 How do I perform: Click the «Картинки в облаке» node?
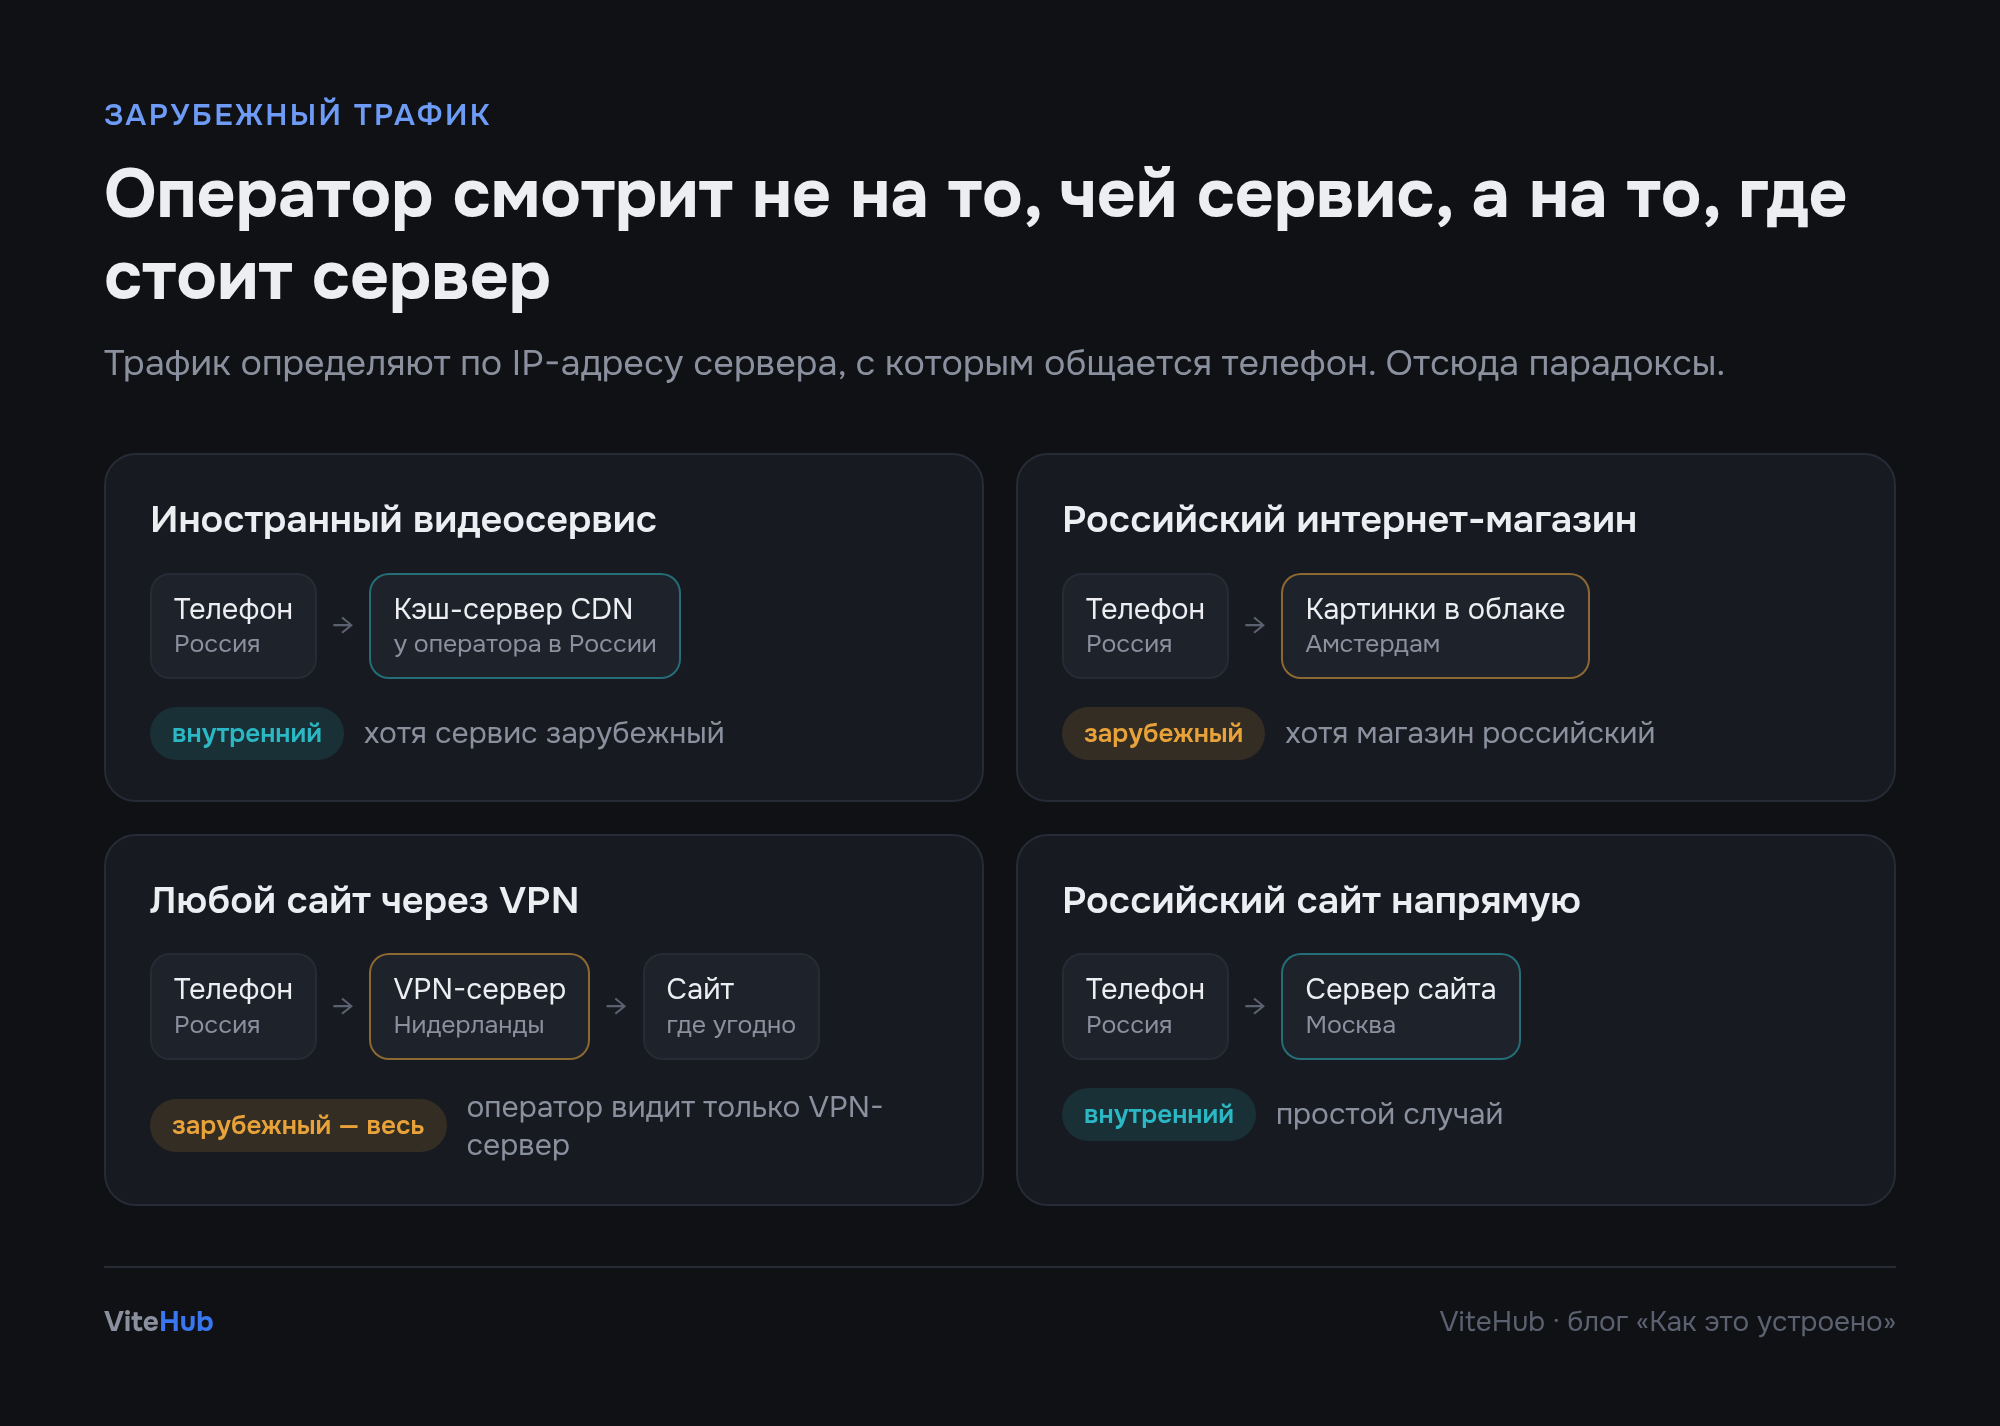[x=1435, y=626]
